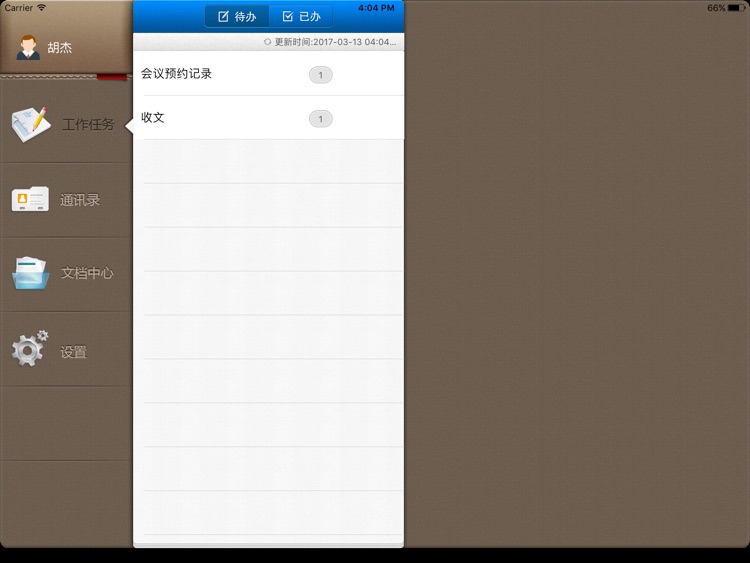The width and height of the screenshot is (750, 563).
Task: Tap the count badge beside 会议预约记录
Action: (320, 75)
